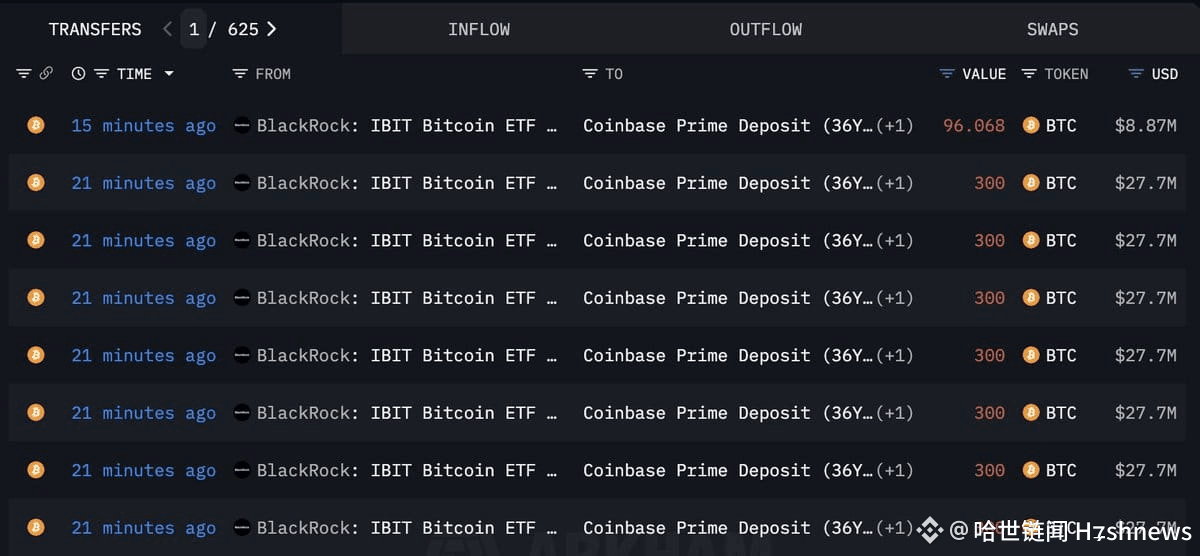Toggle the TIME sort arrow
This screenshot has height=556, width=1200.
click(x=169, y=74)
